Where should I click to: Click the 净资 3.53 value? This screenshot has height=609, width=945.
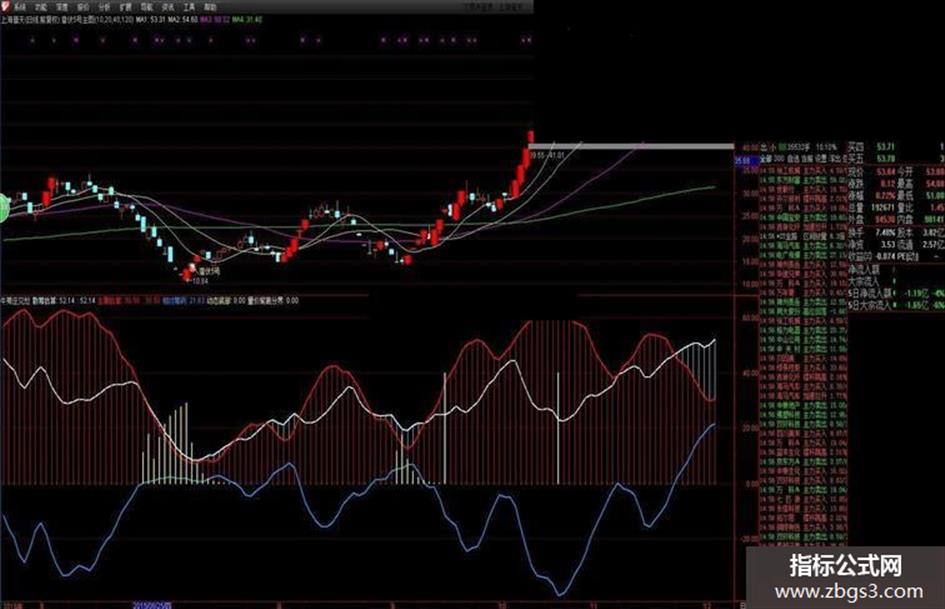pyautogui.click(x=887, y=244)
